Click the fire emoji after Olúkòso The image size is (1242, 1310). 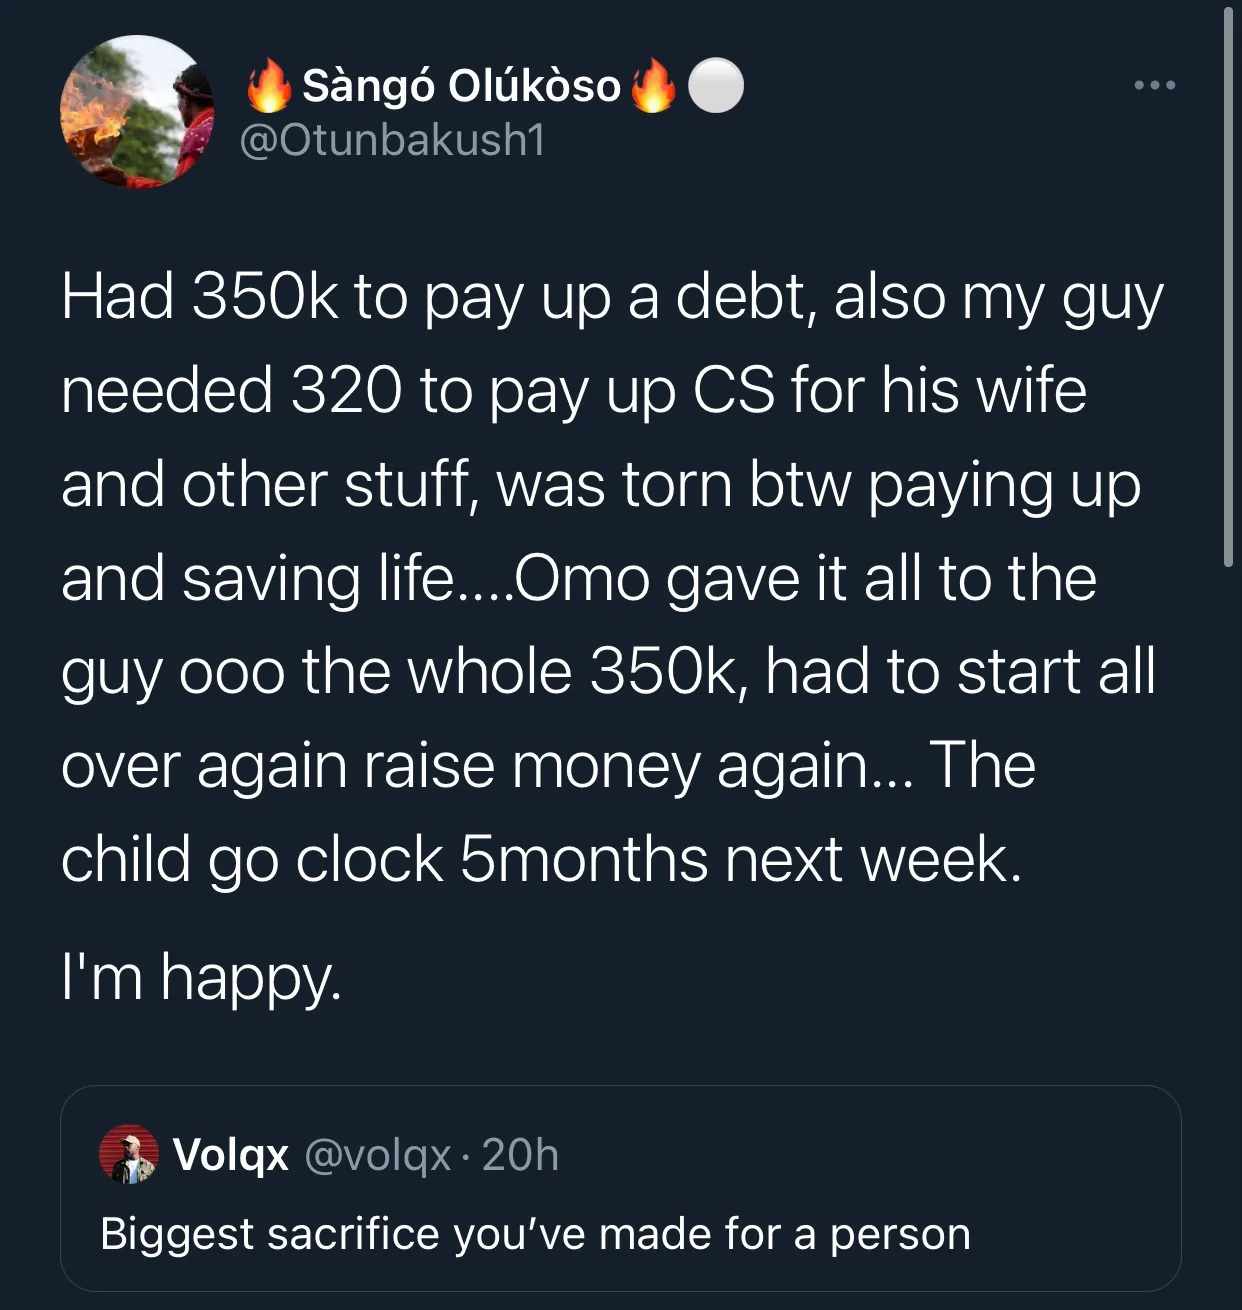click(652, 86)
